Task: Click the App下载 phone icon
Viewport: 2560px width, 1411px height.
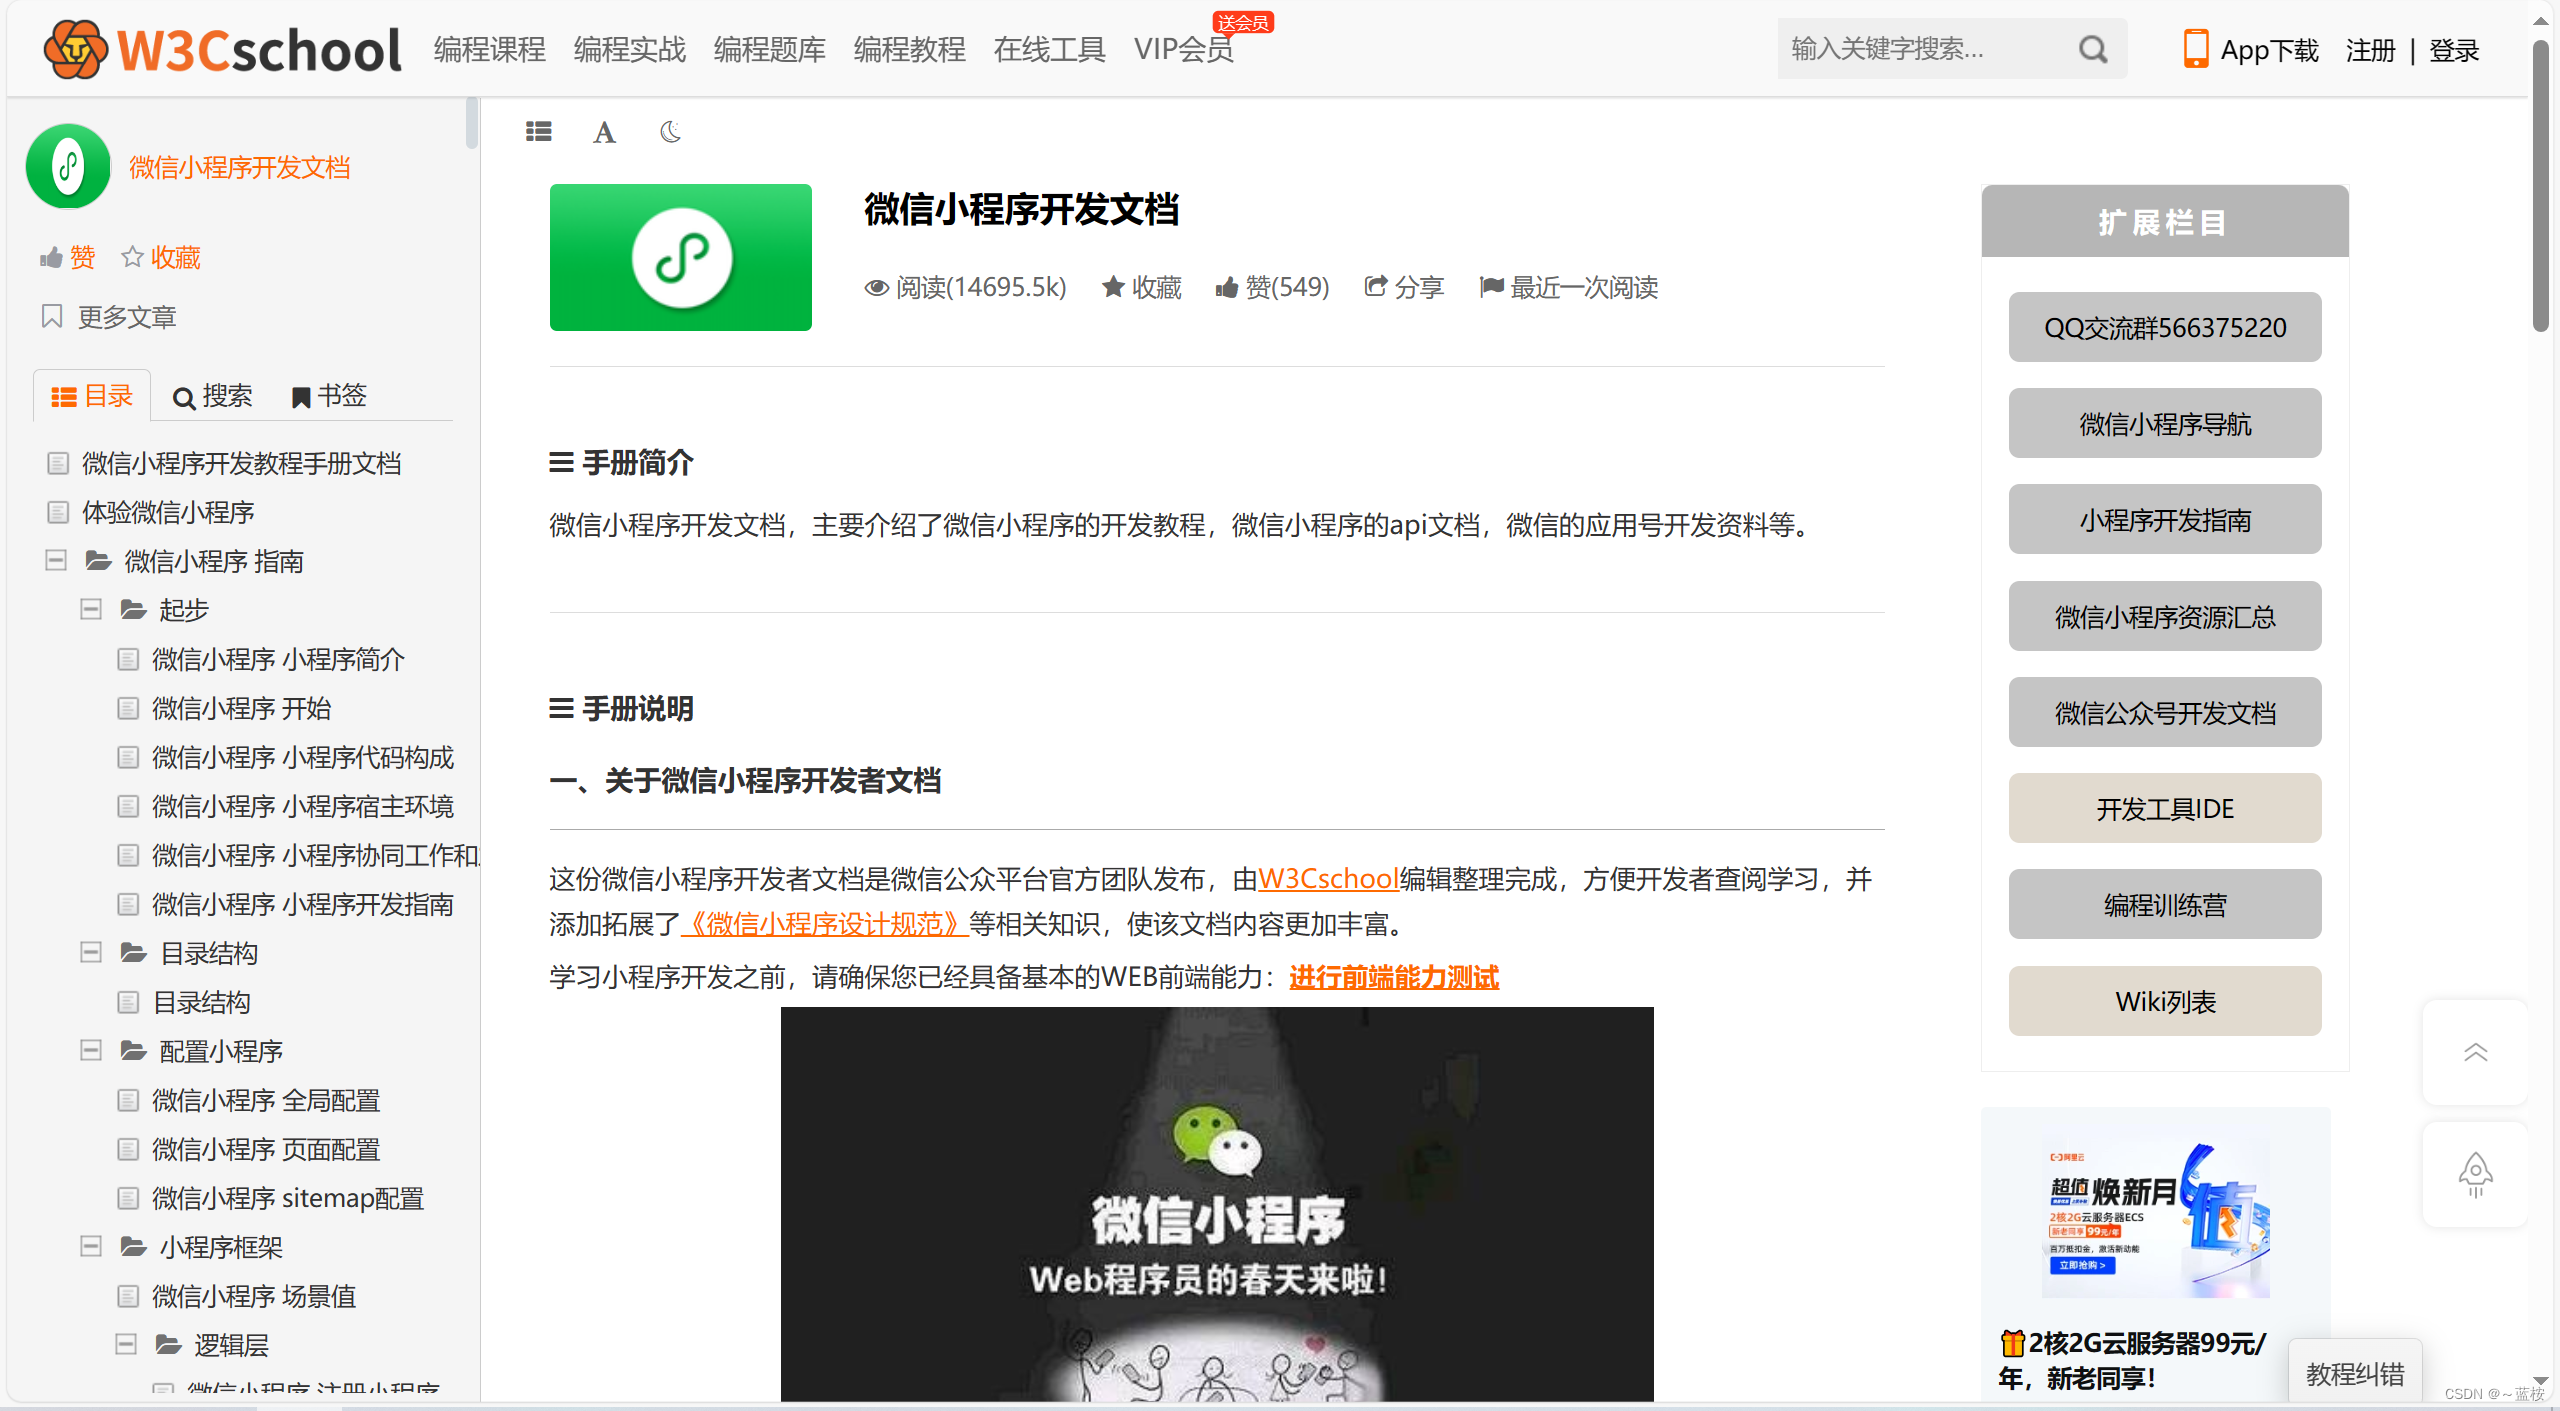Action: pyautogui.click(x=2196, y=49)
